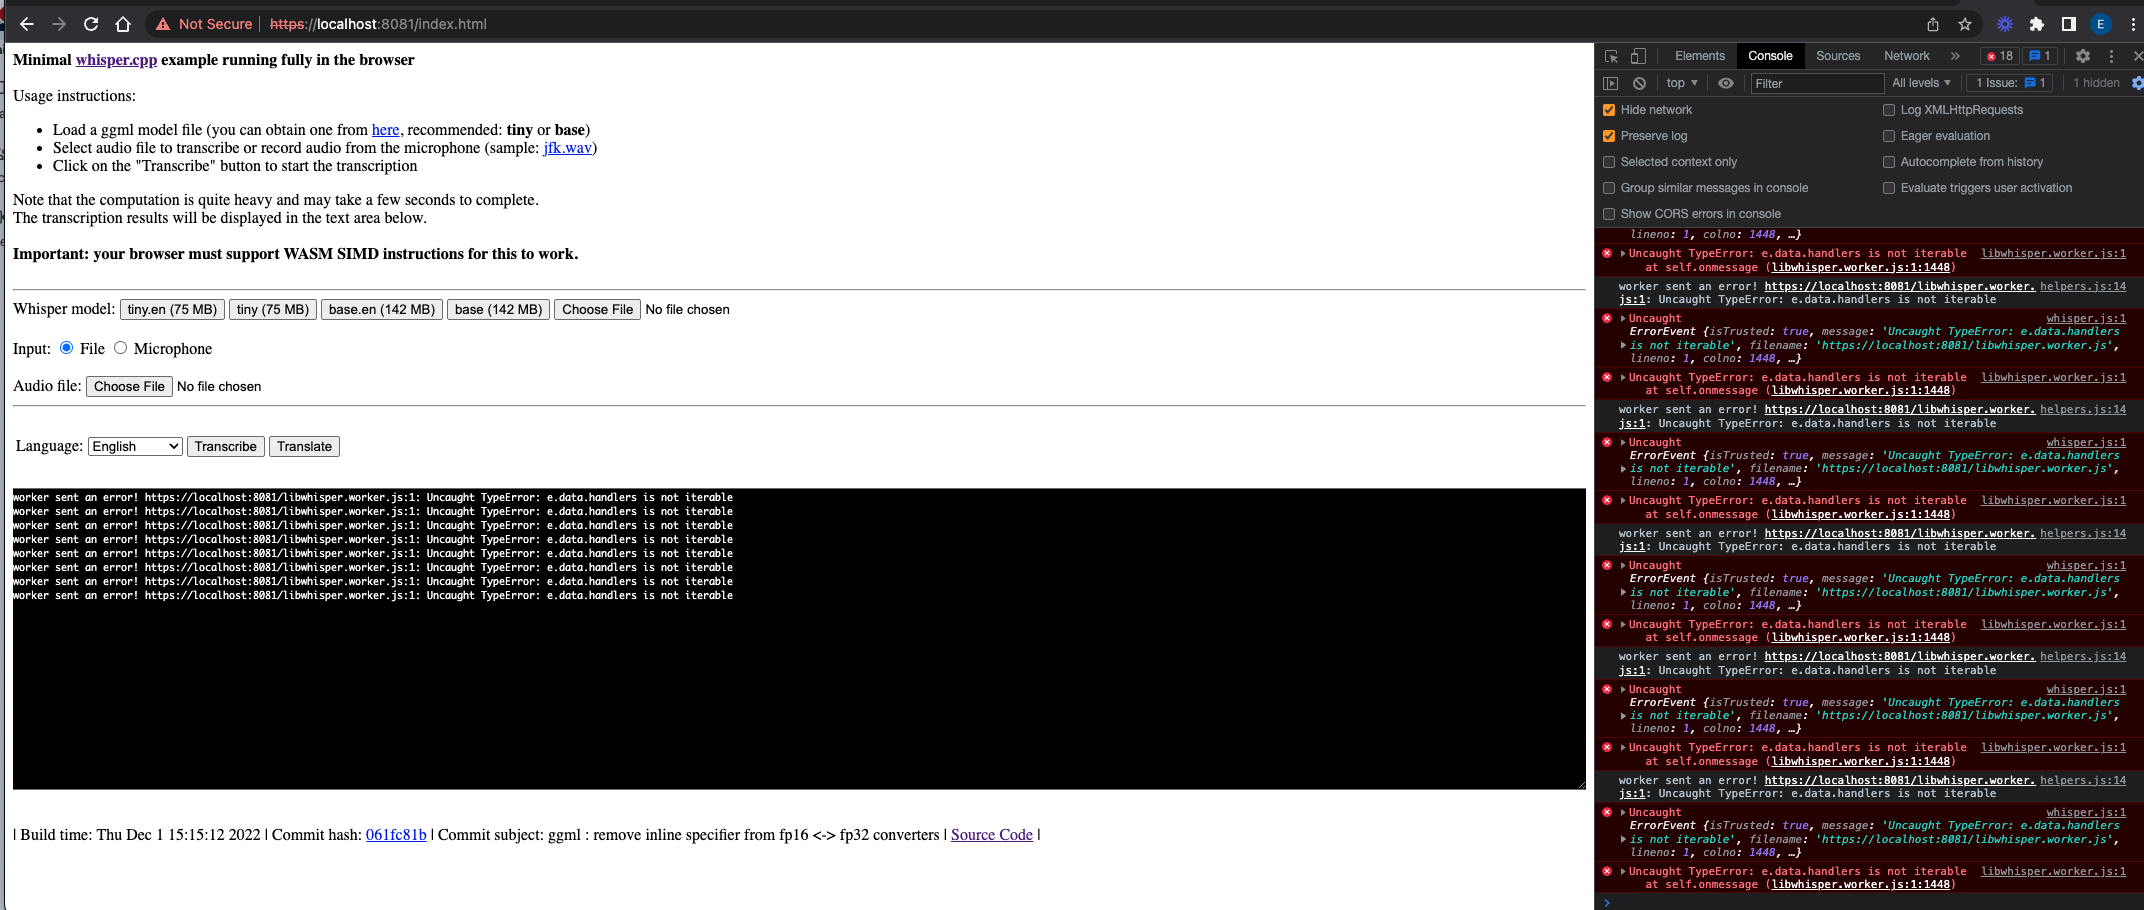
Task: Uncheck the Preserve log checkbox
Action: (x=1609, y=136)
